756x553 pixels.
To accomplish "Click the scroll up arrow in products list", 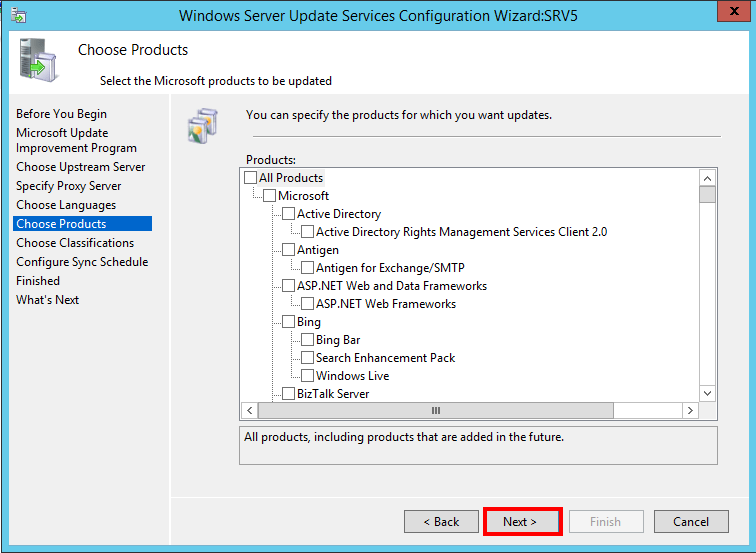I will click(707, 178).
